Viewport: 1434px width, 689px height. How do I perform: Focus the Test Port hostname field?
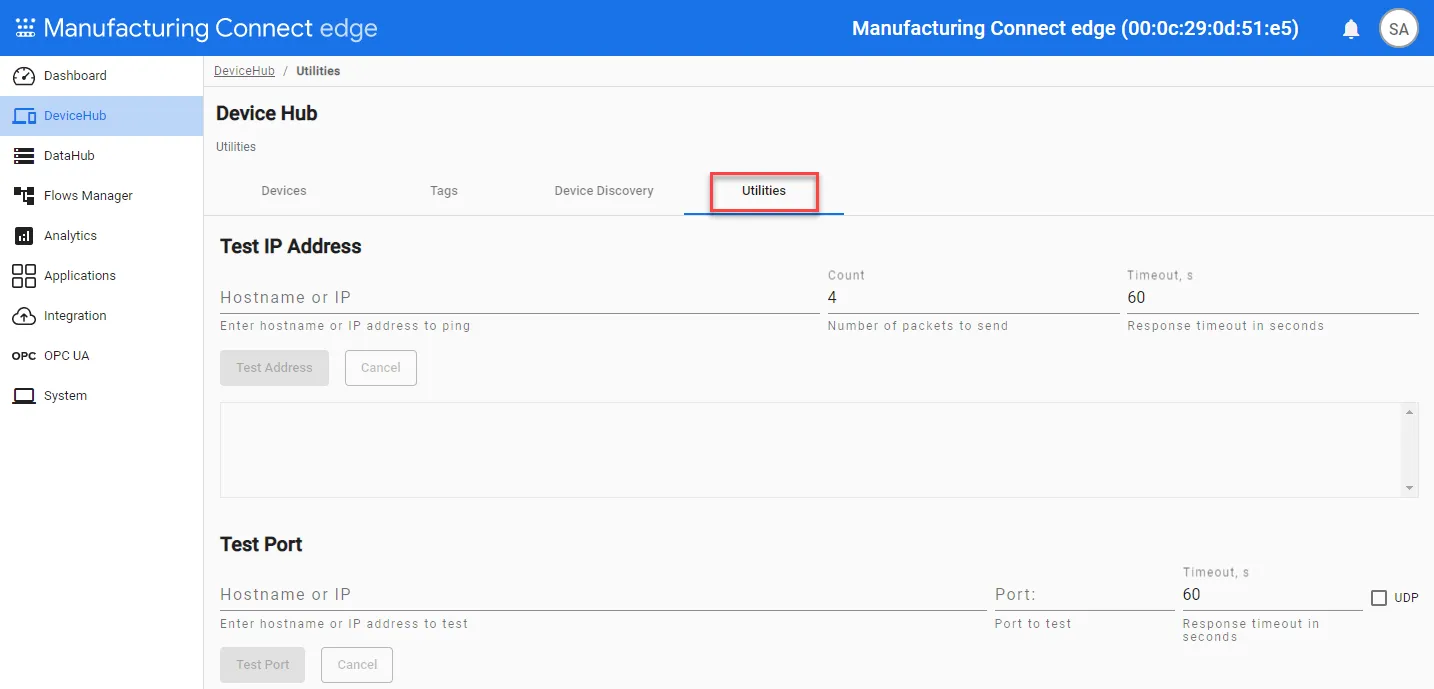coord(603,595)
